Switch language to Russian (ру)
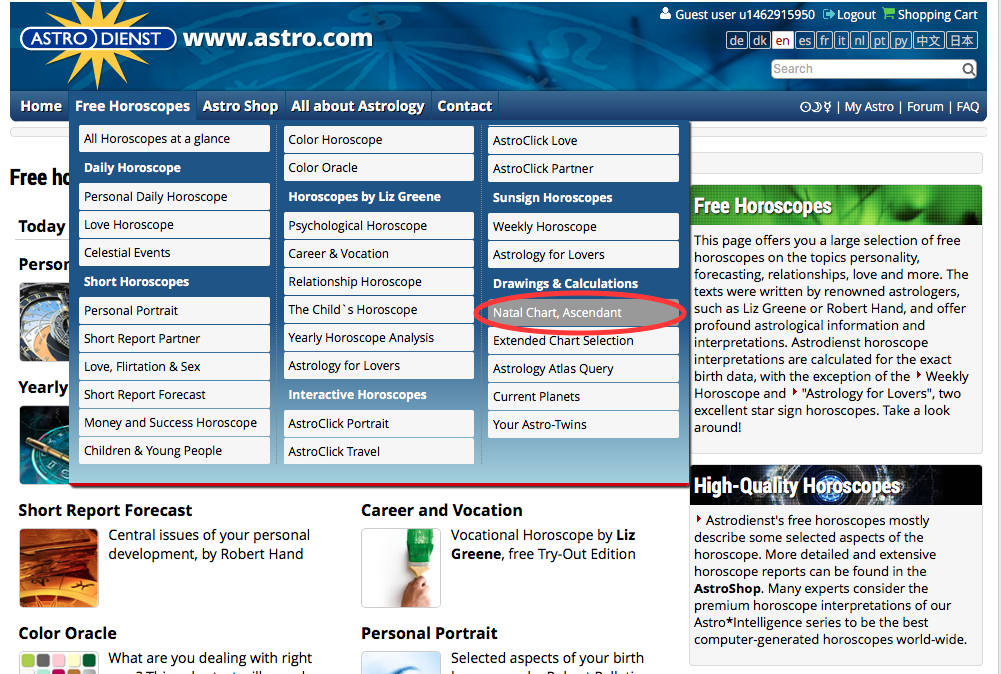This screenshot has width=1001, height=674. [901, 41]
